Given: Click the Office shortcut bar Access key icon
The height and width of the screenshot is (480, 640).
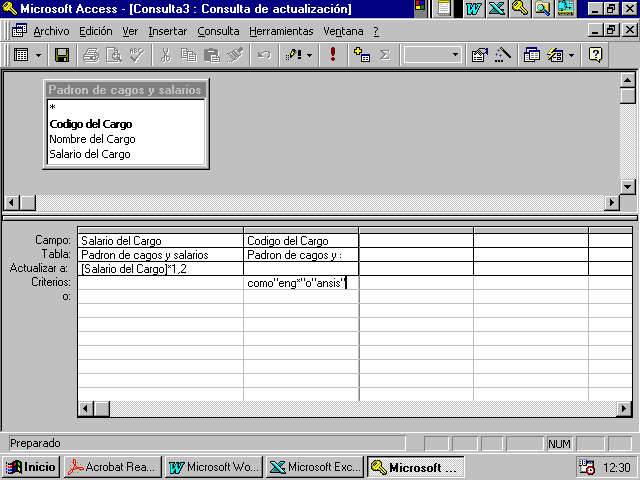Looking at the screenshot, I should (520, 8).
